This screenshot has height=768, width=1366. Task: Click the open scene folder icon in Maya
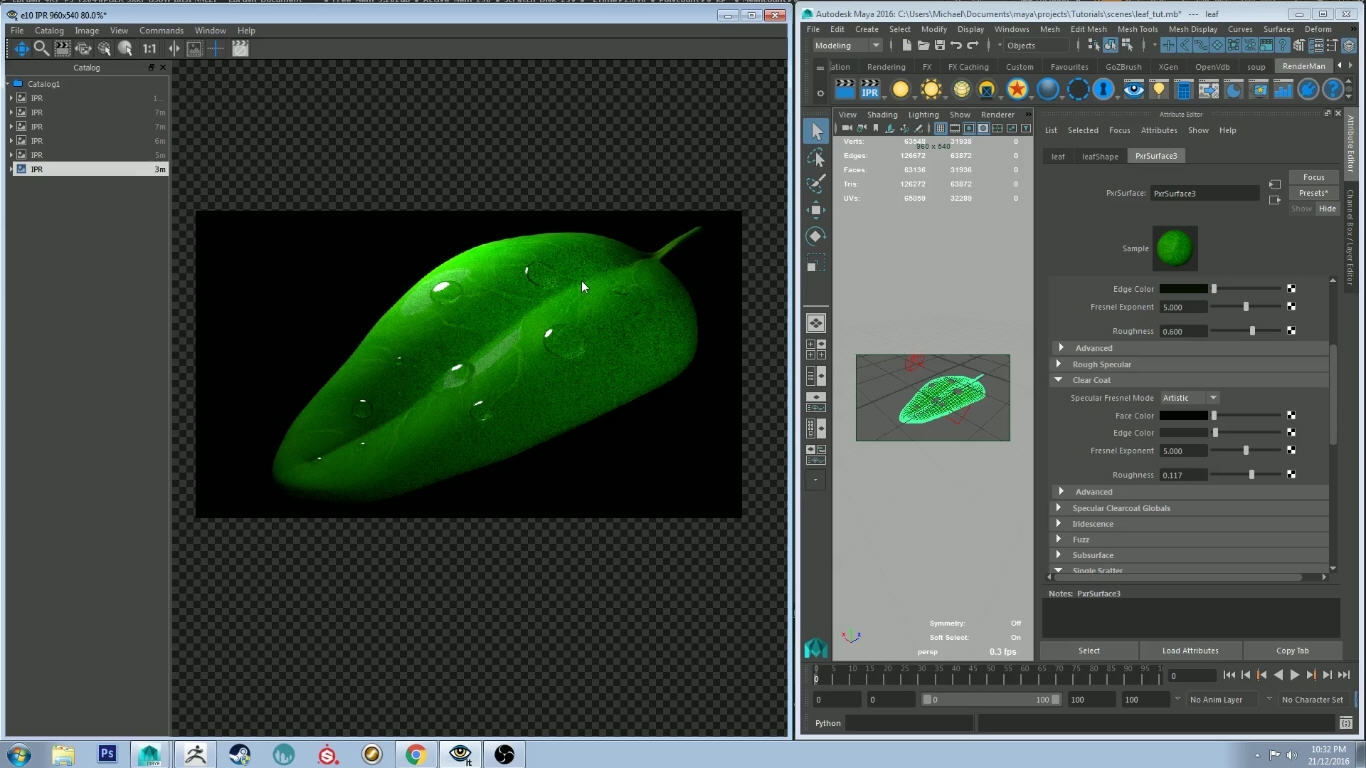click(923, 46)
